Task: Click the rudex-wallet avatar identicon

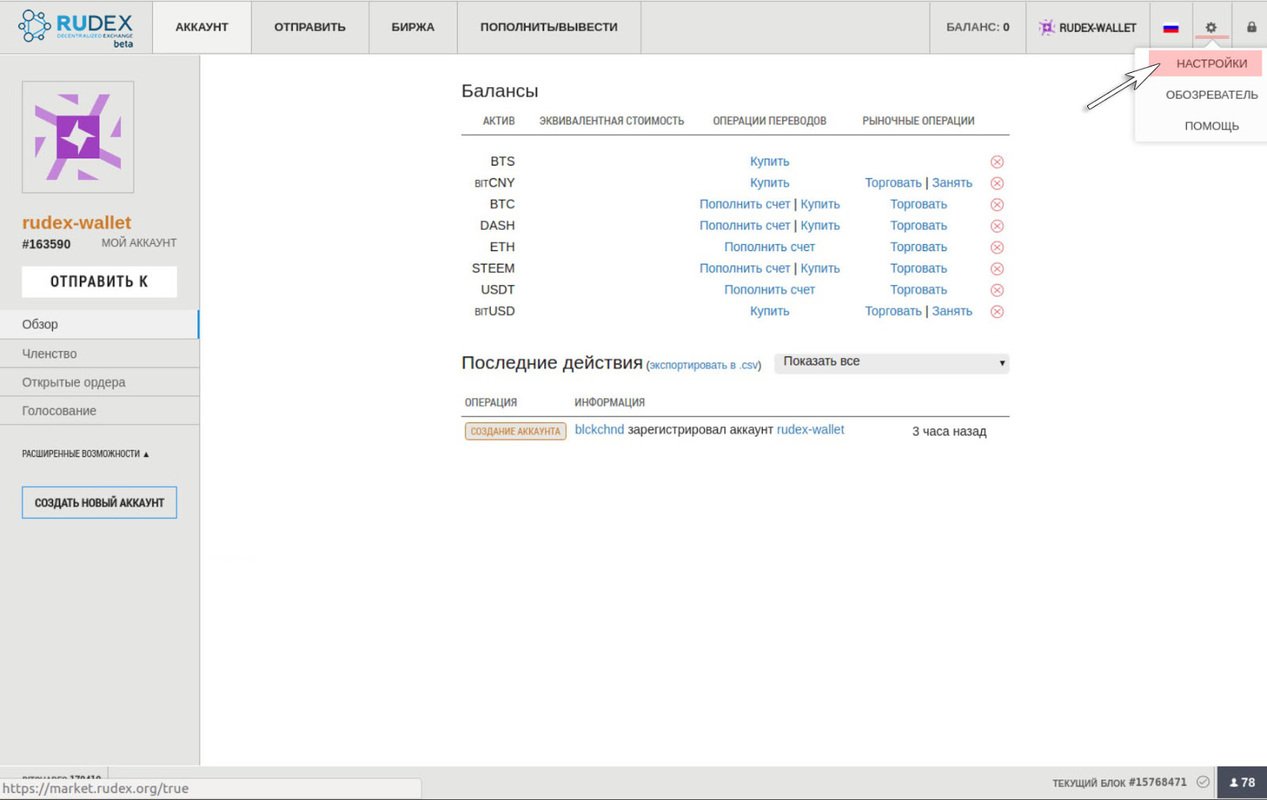Action: (78, 137)
